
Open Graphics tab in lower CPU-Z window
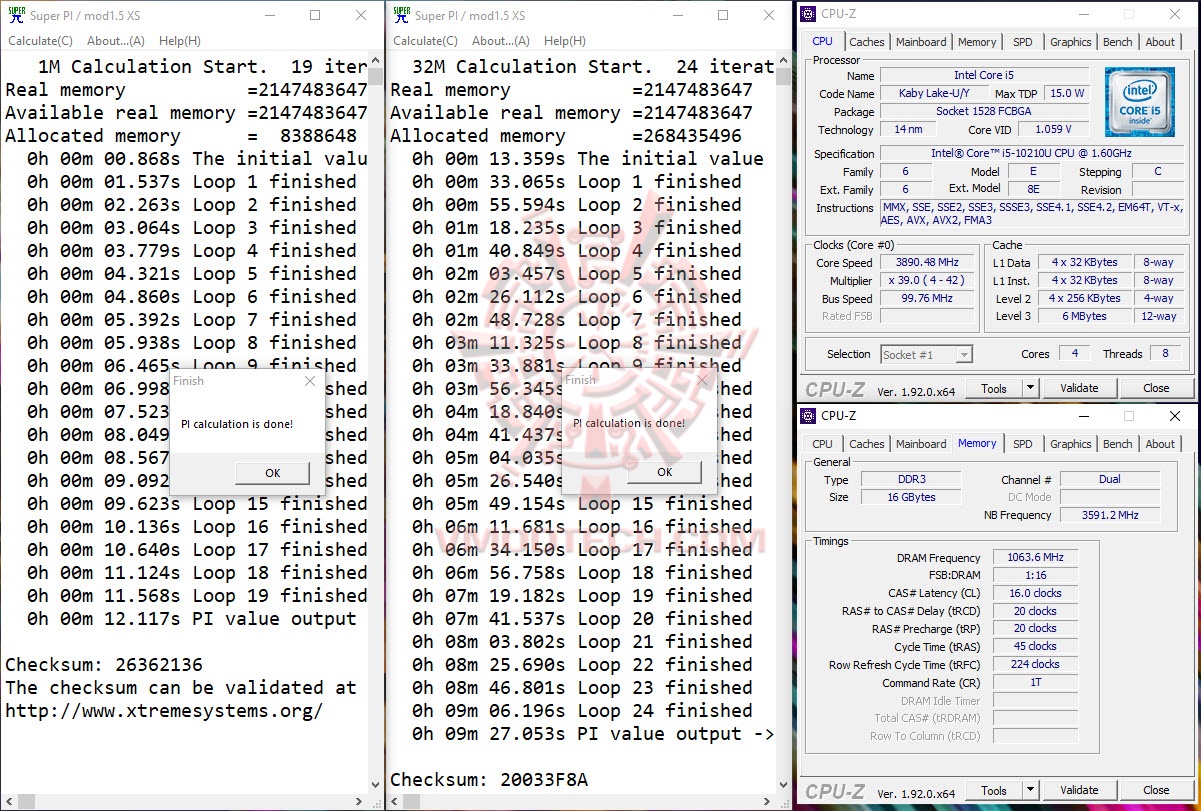coord(1070,444)
